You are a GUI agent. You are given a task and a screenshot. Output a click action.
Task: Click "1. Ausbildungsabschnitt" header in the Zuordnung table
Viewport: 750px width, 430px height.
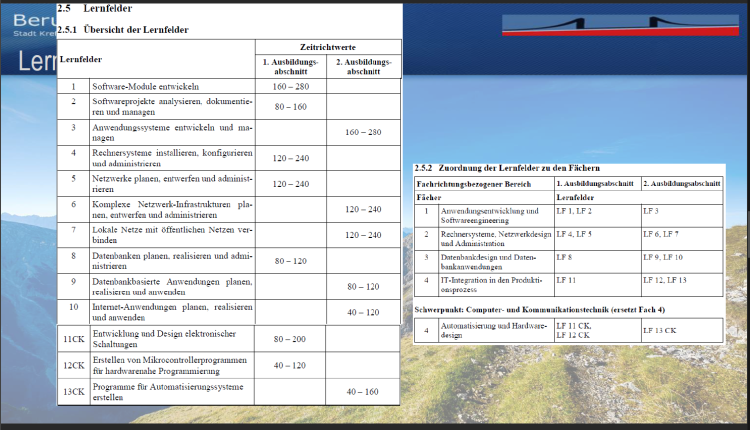(595, 183)
